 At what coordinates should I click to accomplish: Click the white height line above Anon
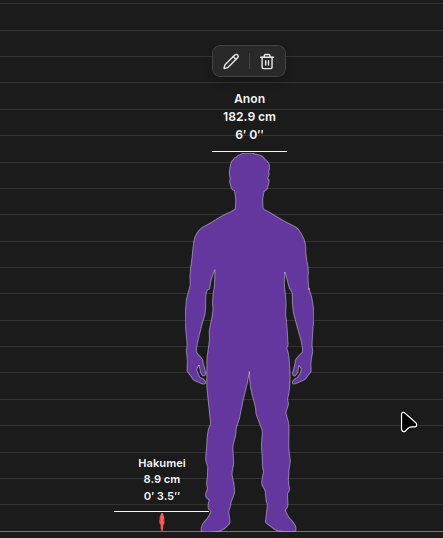pyautogui.click(x=249, y=151)
